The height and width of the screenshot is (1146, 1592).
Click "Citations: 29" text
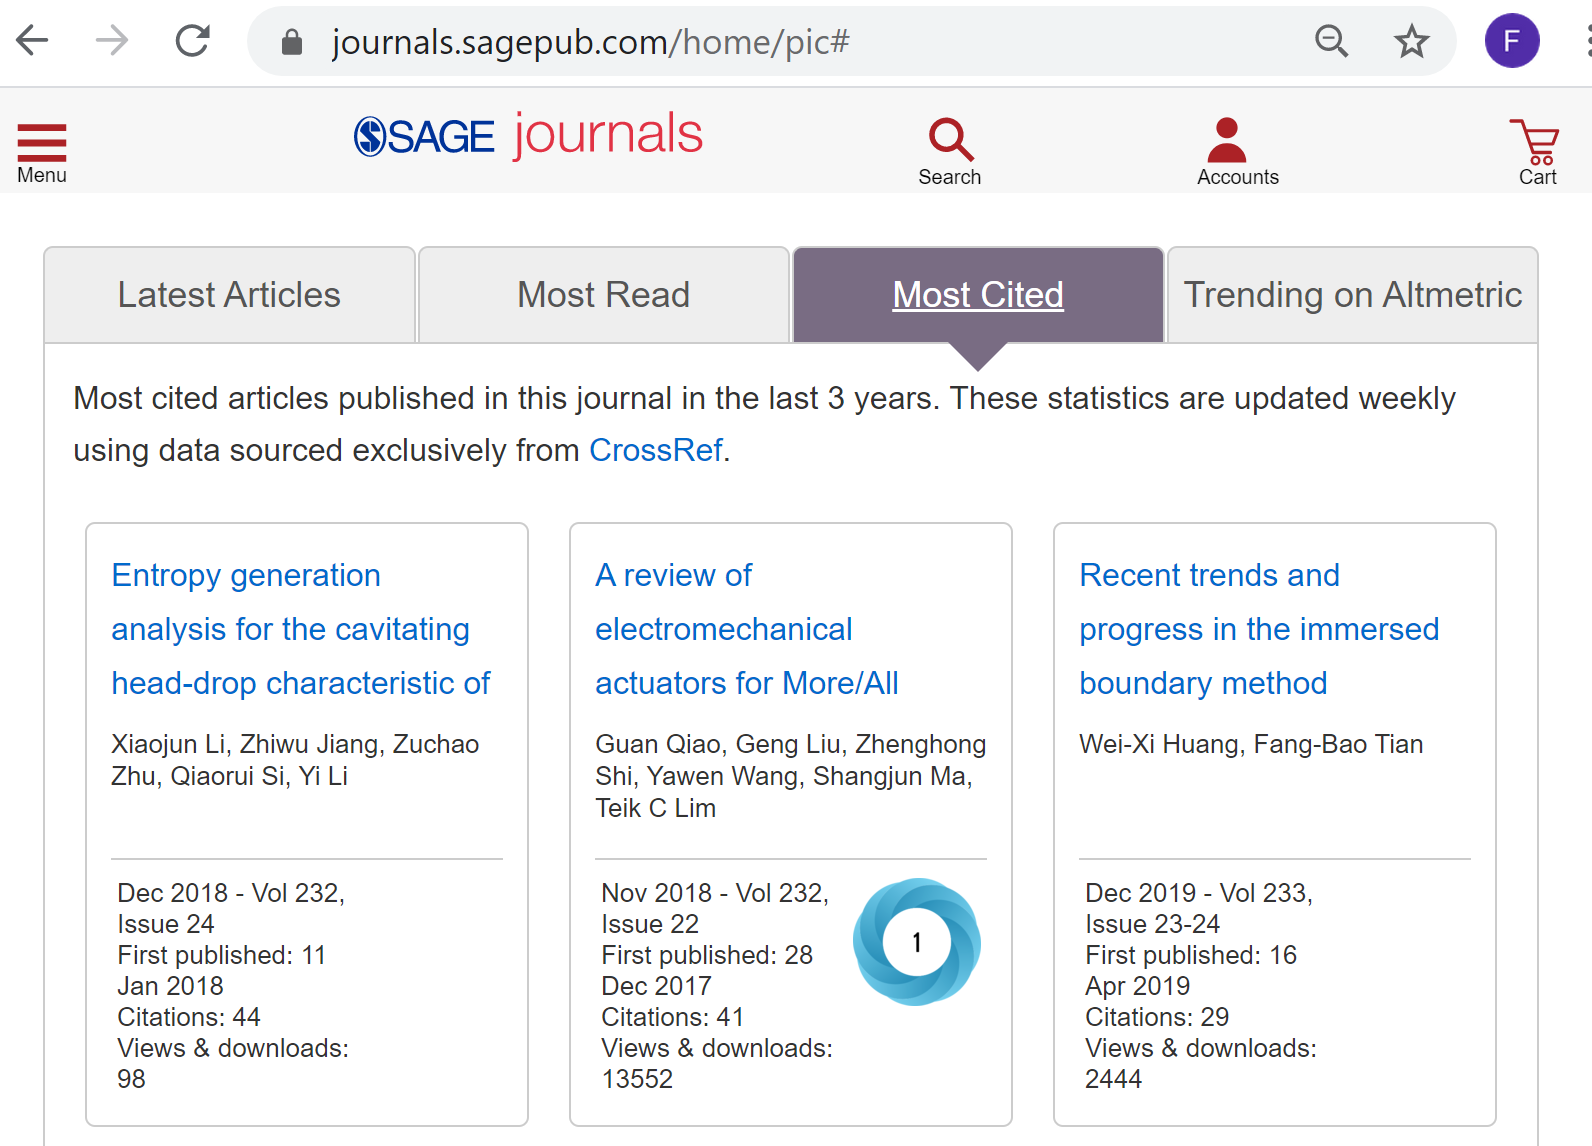coord(1157,1017)
